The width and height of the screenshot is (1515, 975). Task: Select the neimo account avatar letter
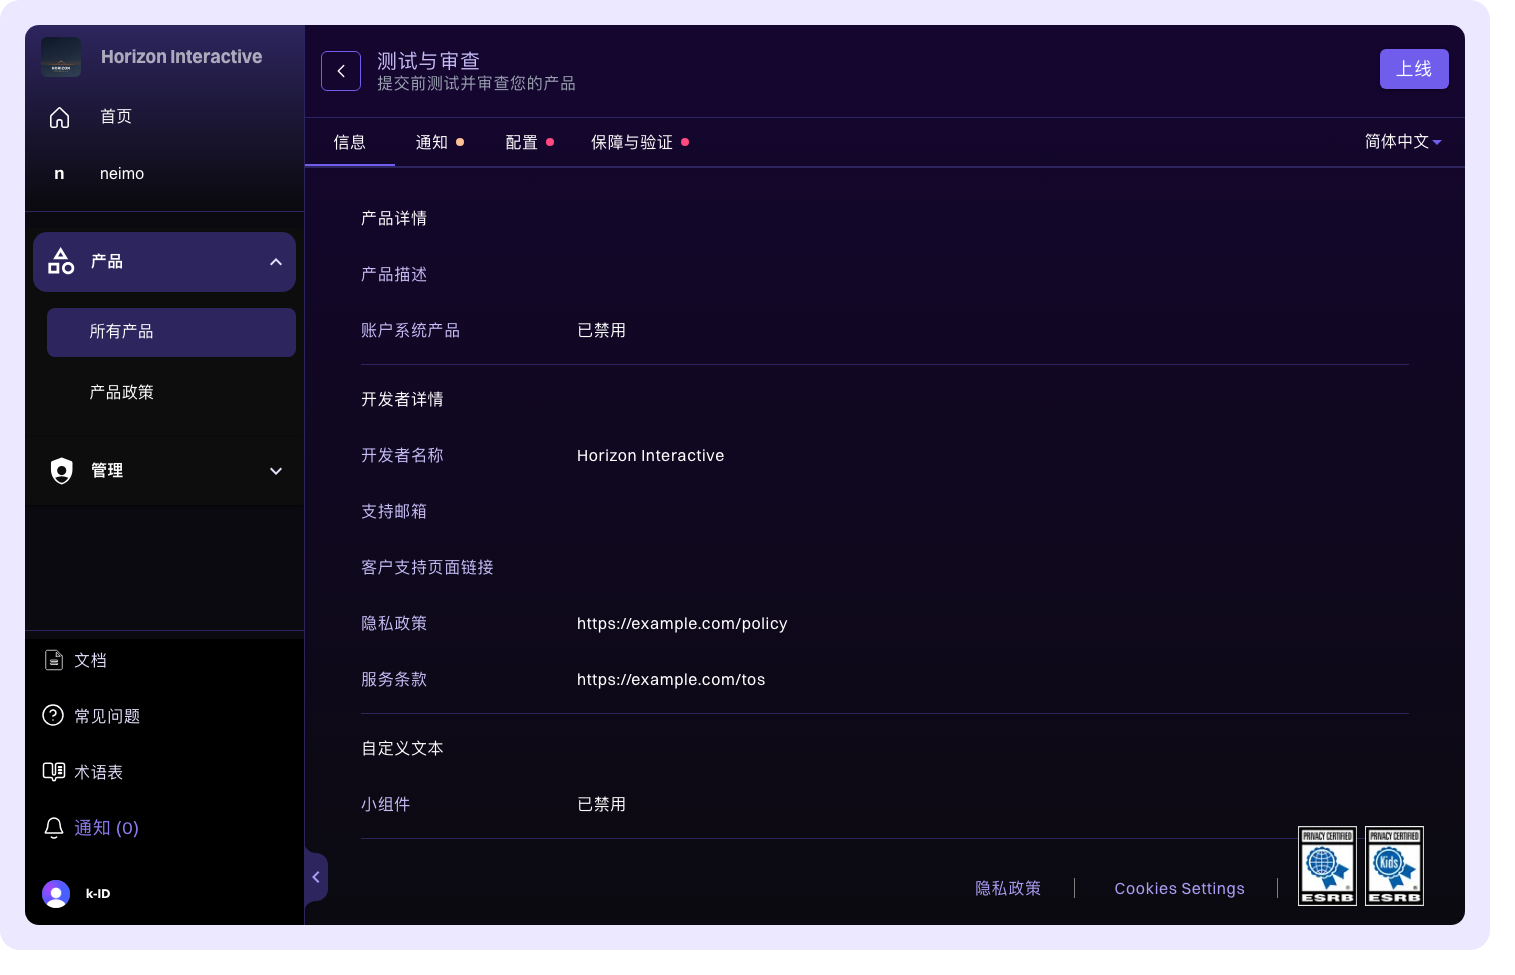coord(59,173)
